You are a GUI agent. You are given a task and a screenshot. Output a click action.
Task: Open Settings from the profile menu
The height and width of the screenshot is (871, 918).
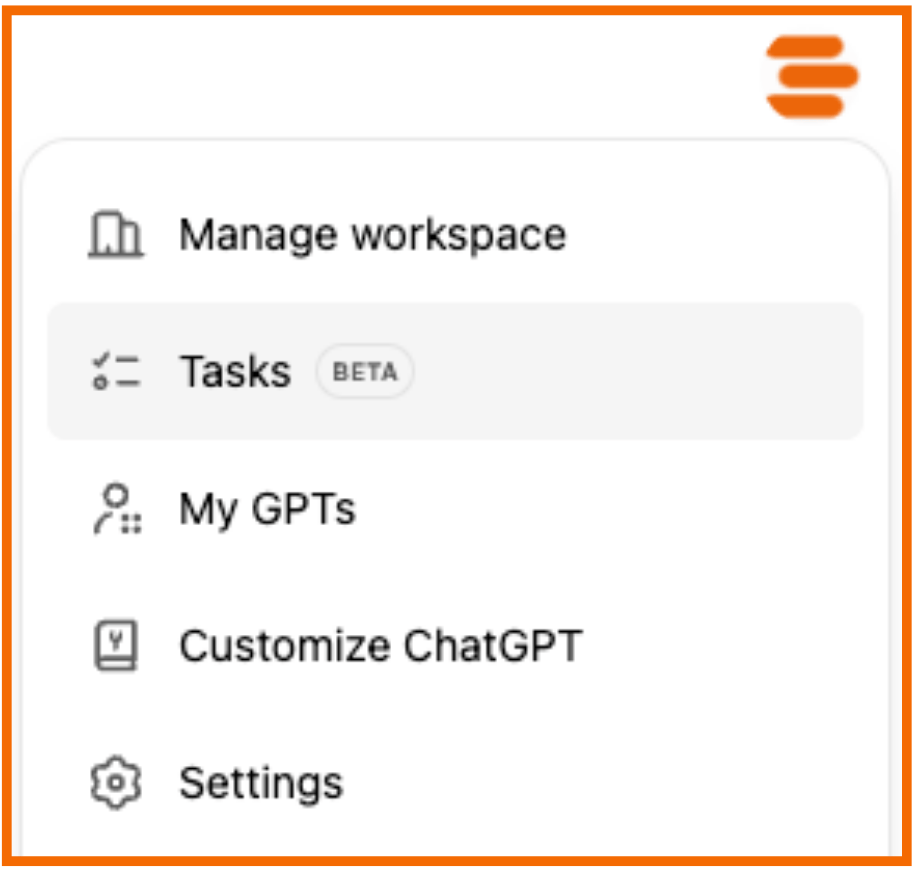[260, 783]
